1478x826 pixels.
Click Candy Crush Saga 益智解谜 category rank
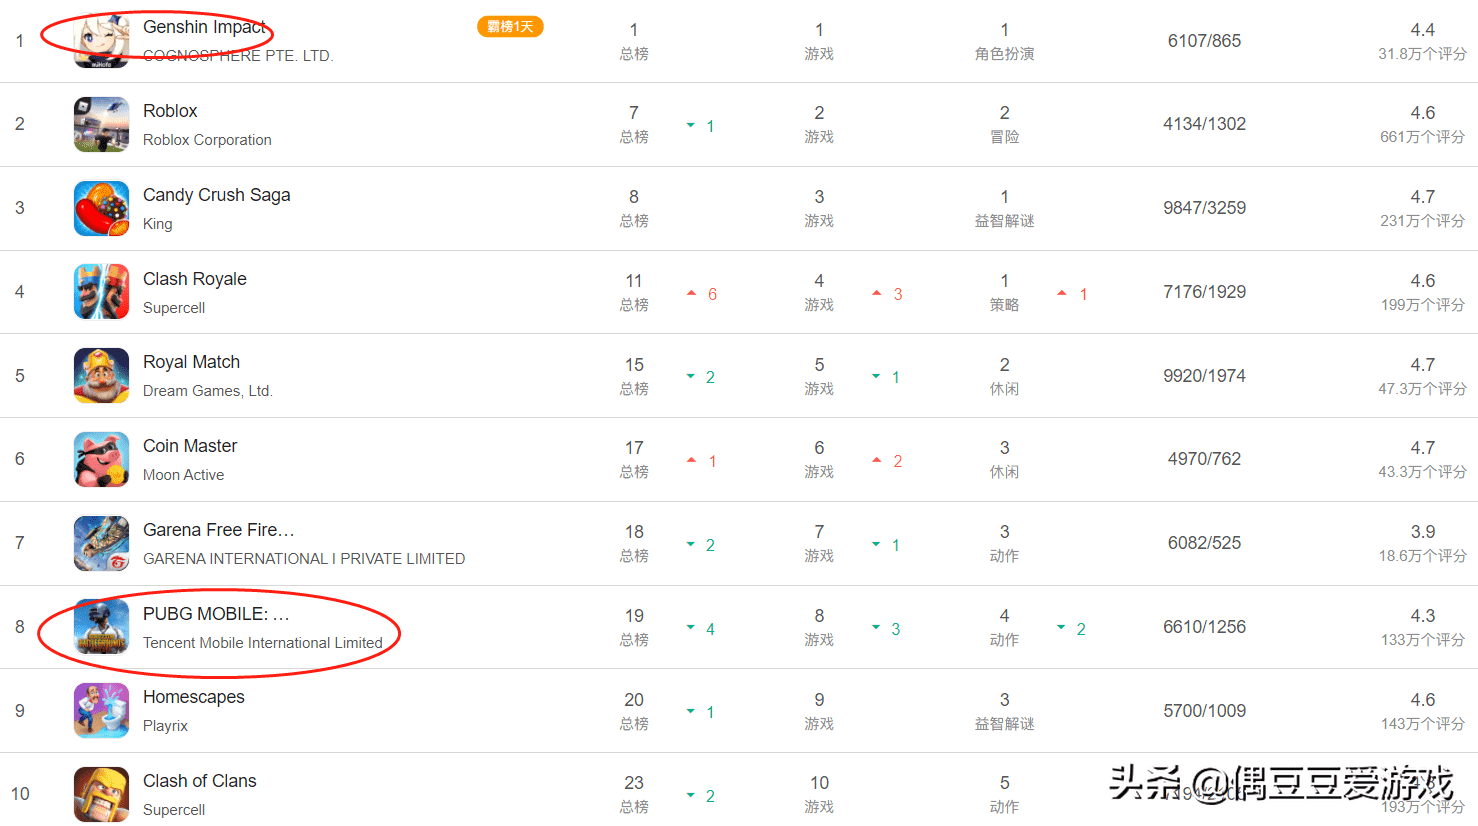pos(1004,208)
